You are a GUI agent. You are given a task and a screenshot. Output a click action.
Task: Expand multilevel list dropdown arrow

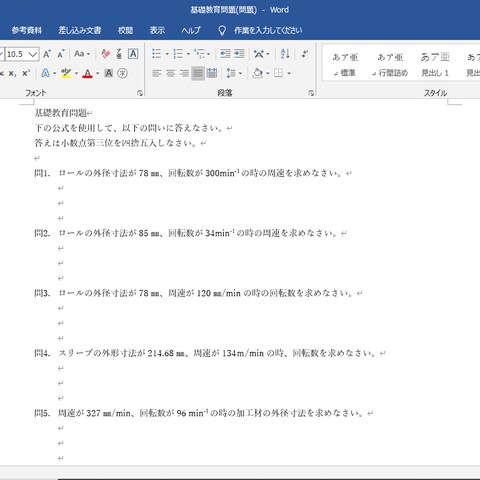(208, 54)
